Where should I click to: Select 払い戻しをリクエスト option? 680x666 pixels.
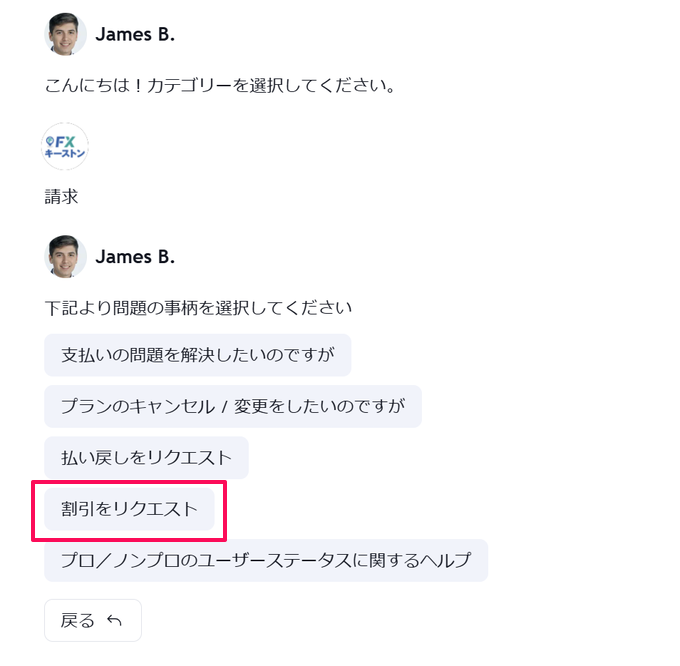(146, 458)
